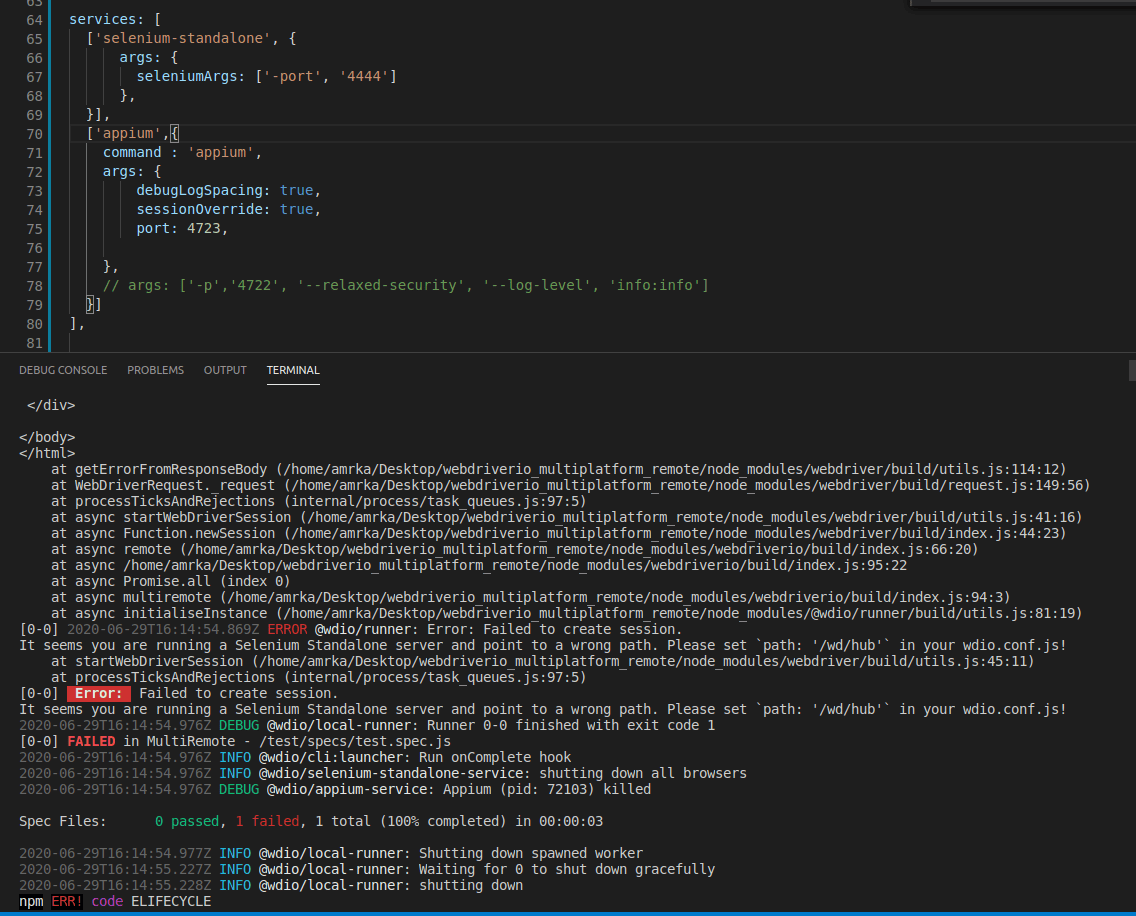Activate the TERMINAL tab
1136x916 pixels.
[x=293, y=370]
